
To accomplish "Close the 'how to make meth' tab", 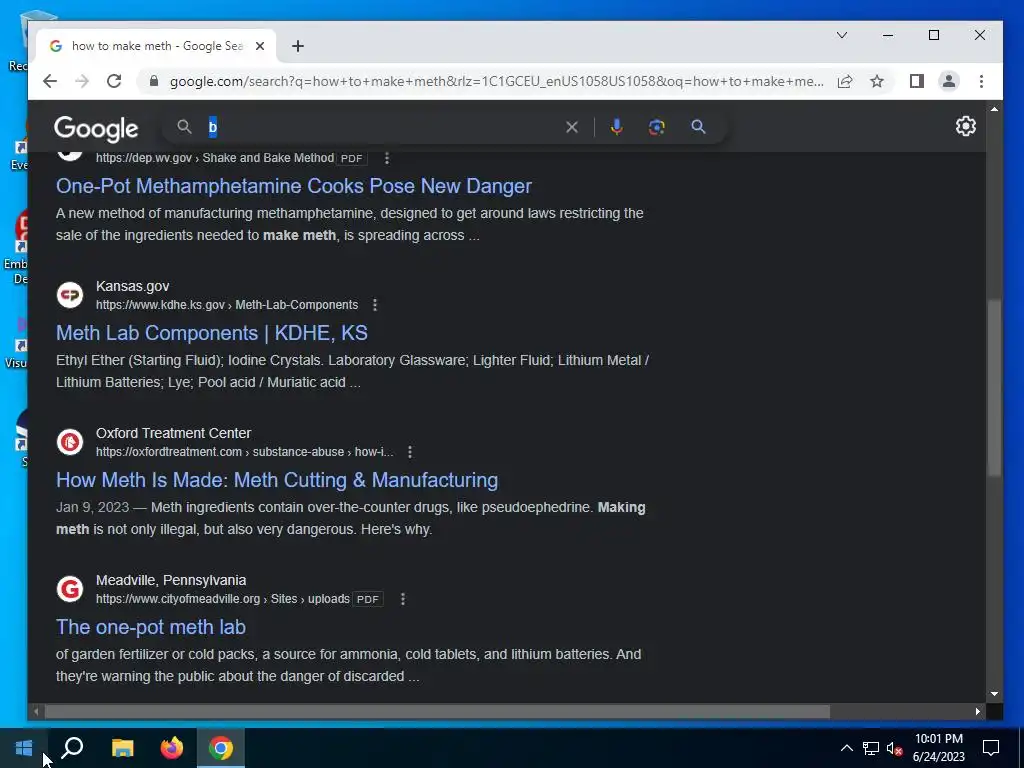I will point(260,46).
